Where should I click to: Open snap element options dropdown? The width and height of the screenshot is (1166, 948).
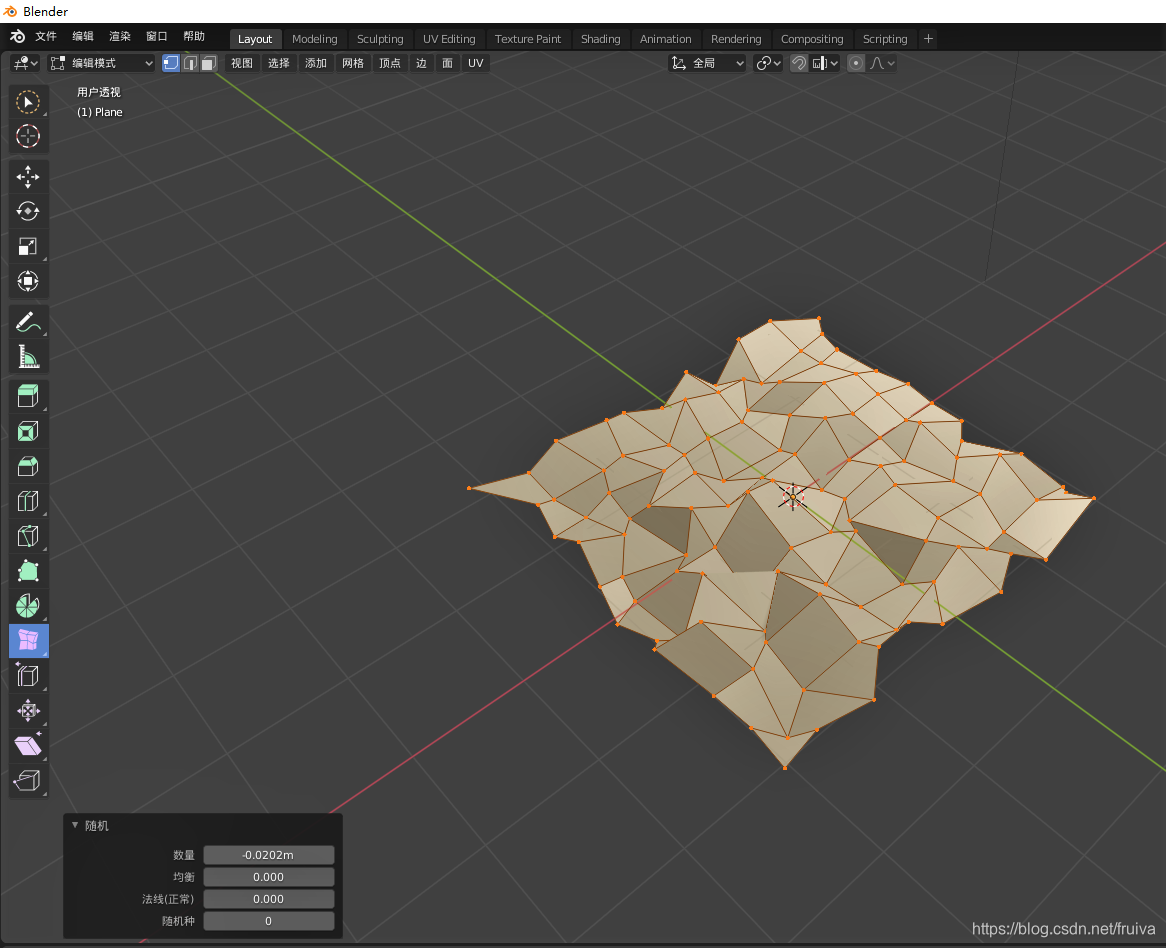(825, 63)
